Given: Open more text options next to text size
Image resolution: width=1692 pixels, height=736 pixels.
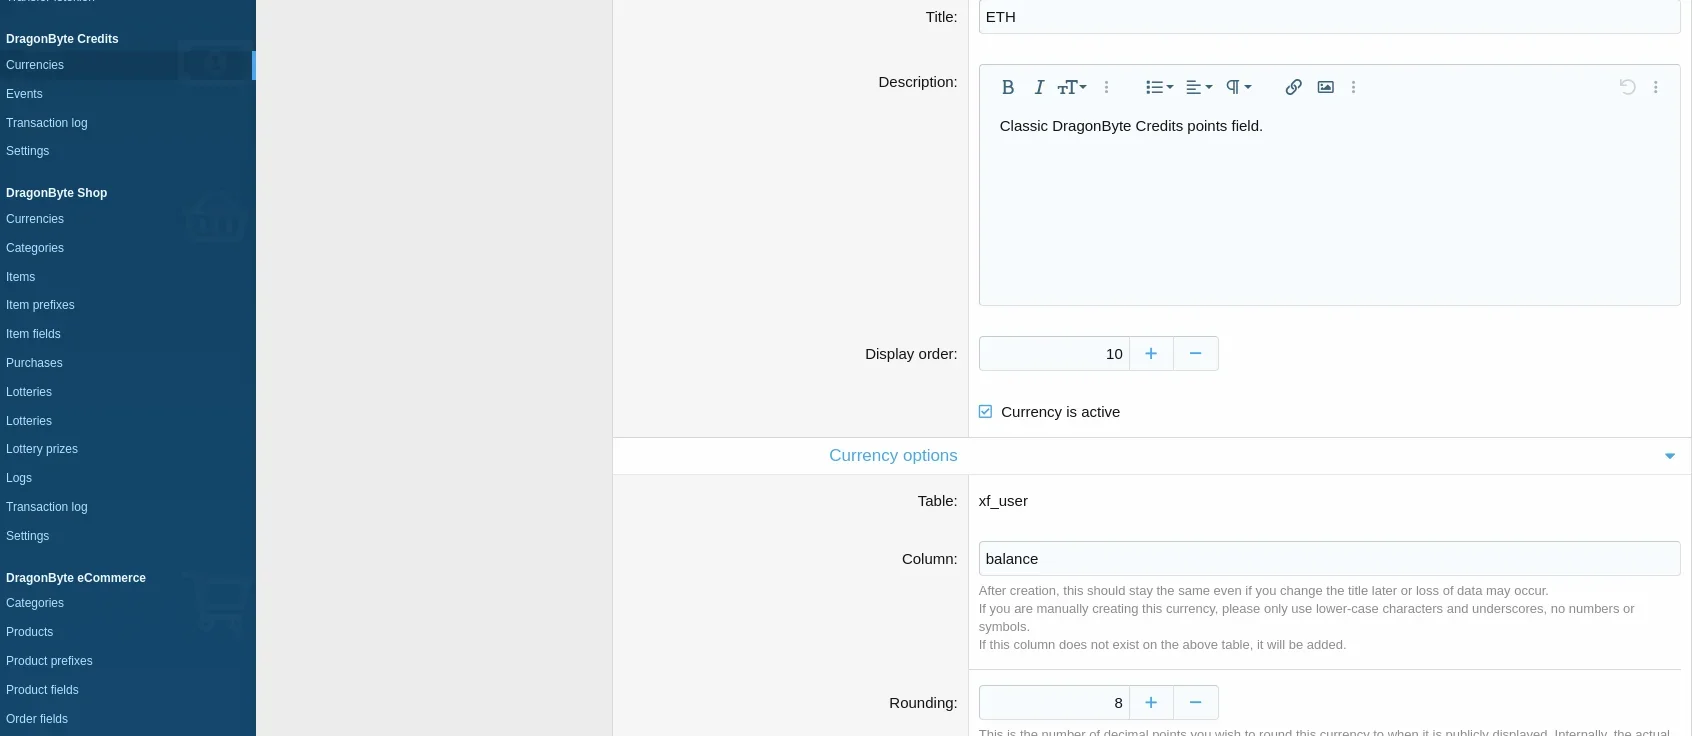Looking at the screenshot, I should pyautogui.click(x=1106, y=87).
